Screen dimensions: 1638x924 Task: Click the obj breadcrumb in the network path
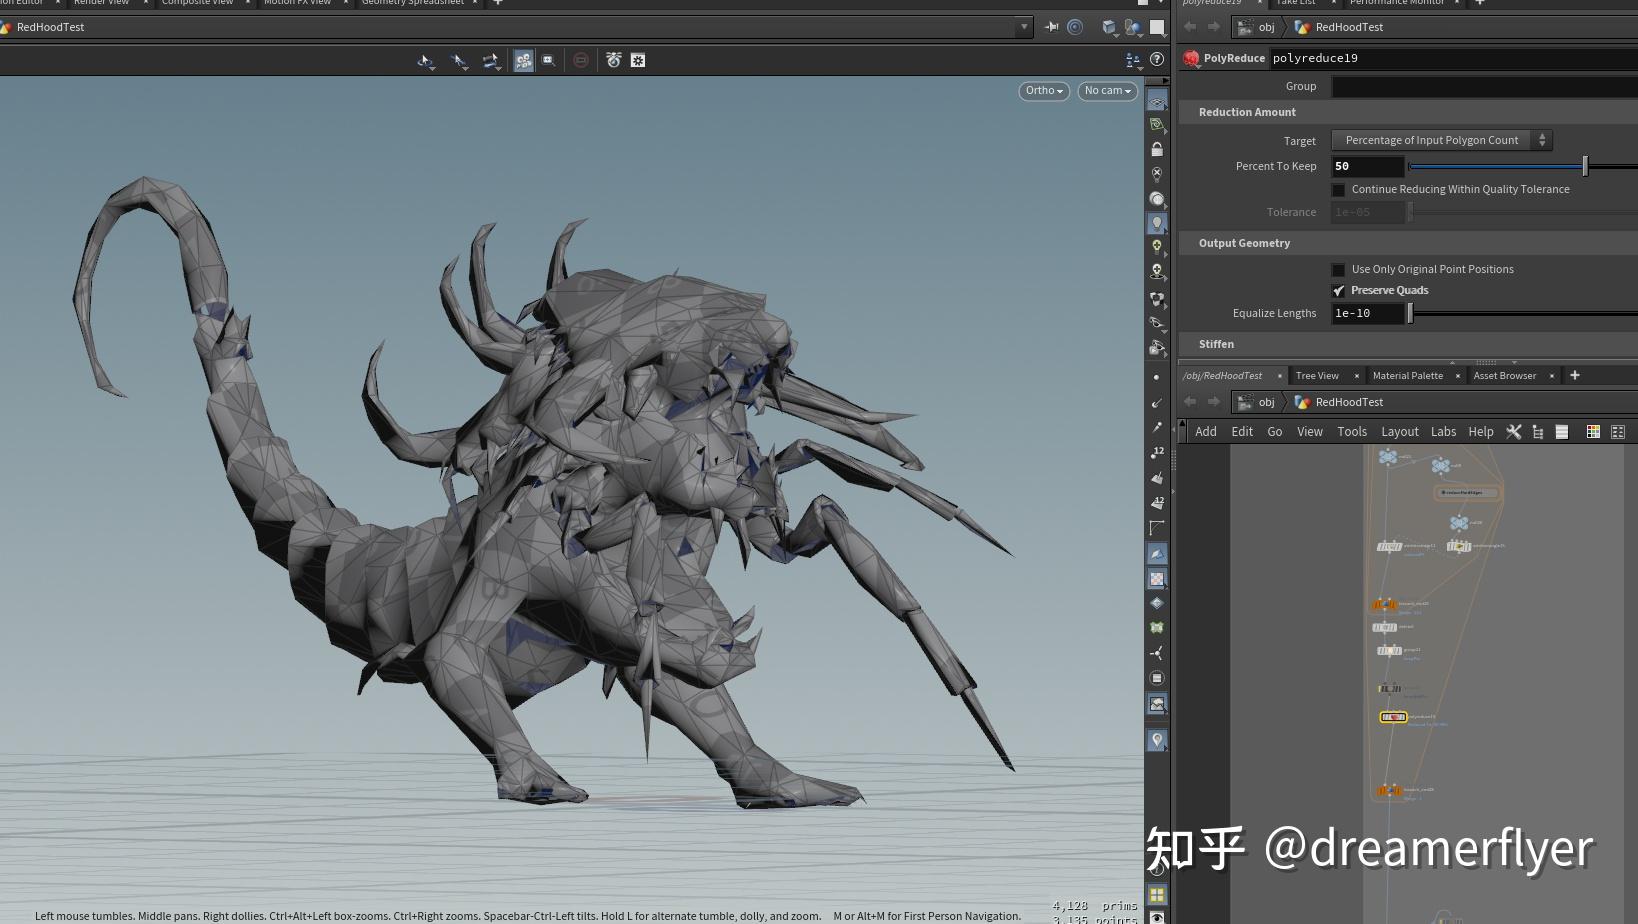coord(1266,402)
